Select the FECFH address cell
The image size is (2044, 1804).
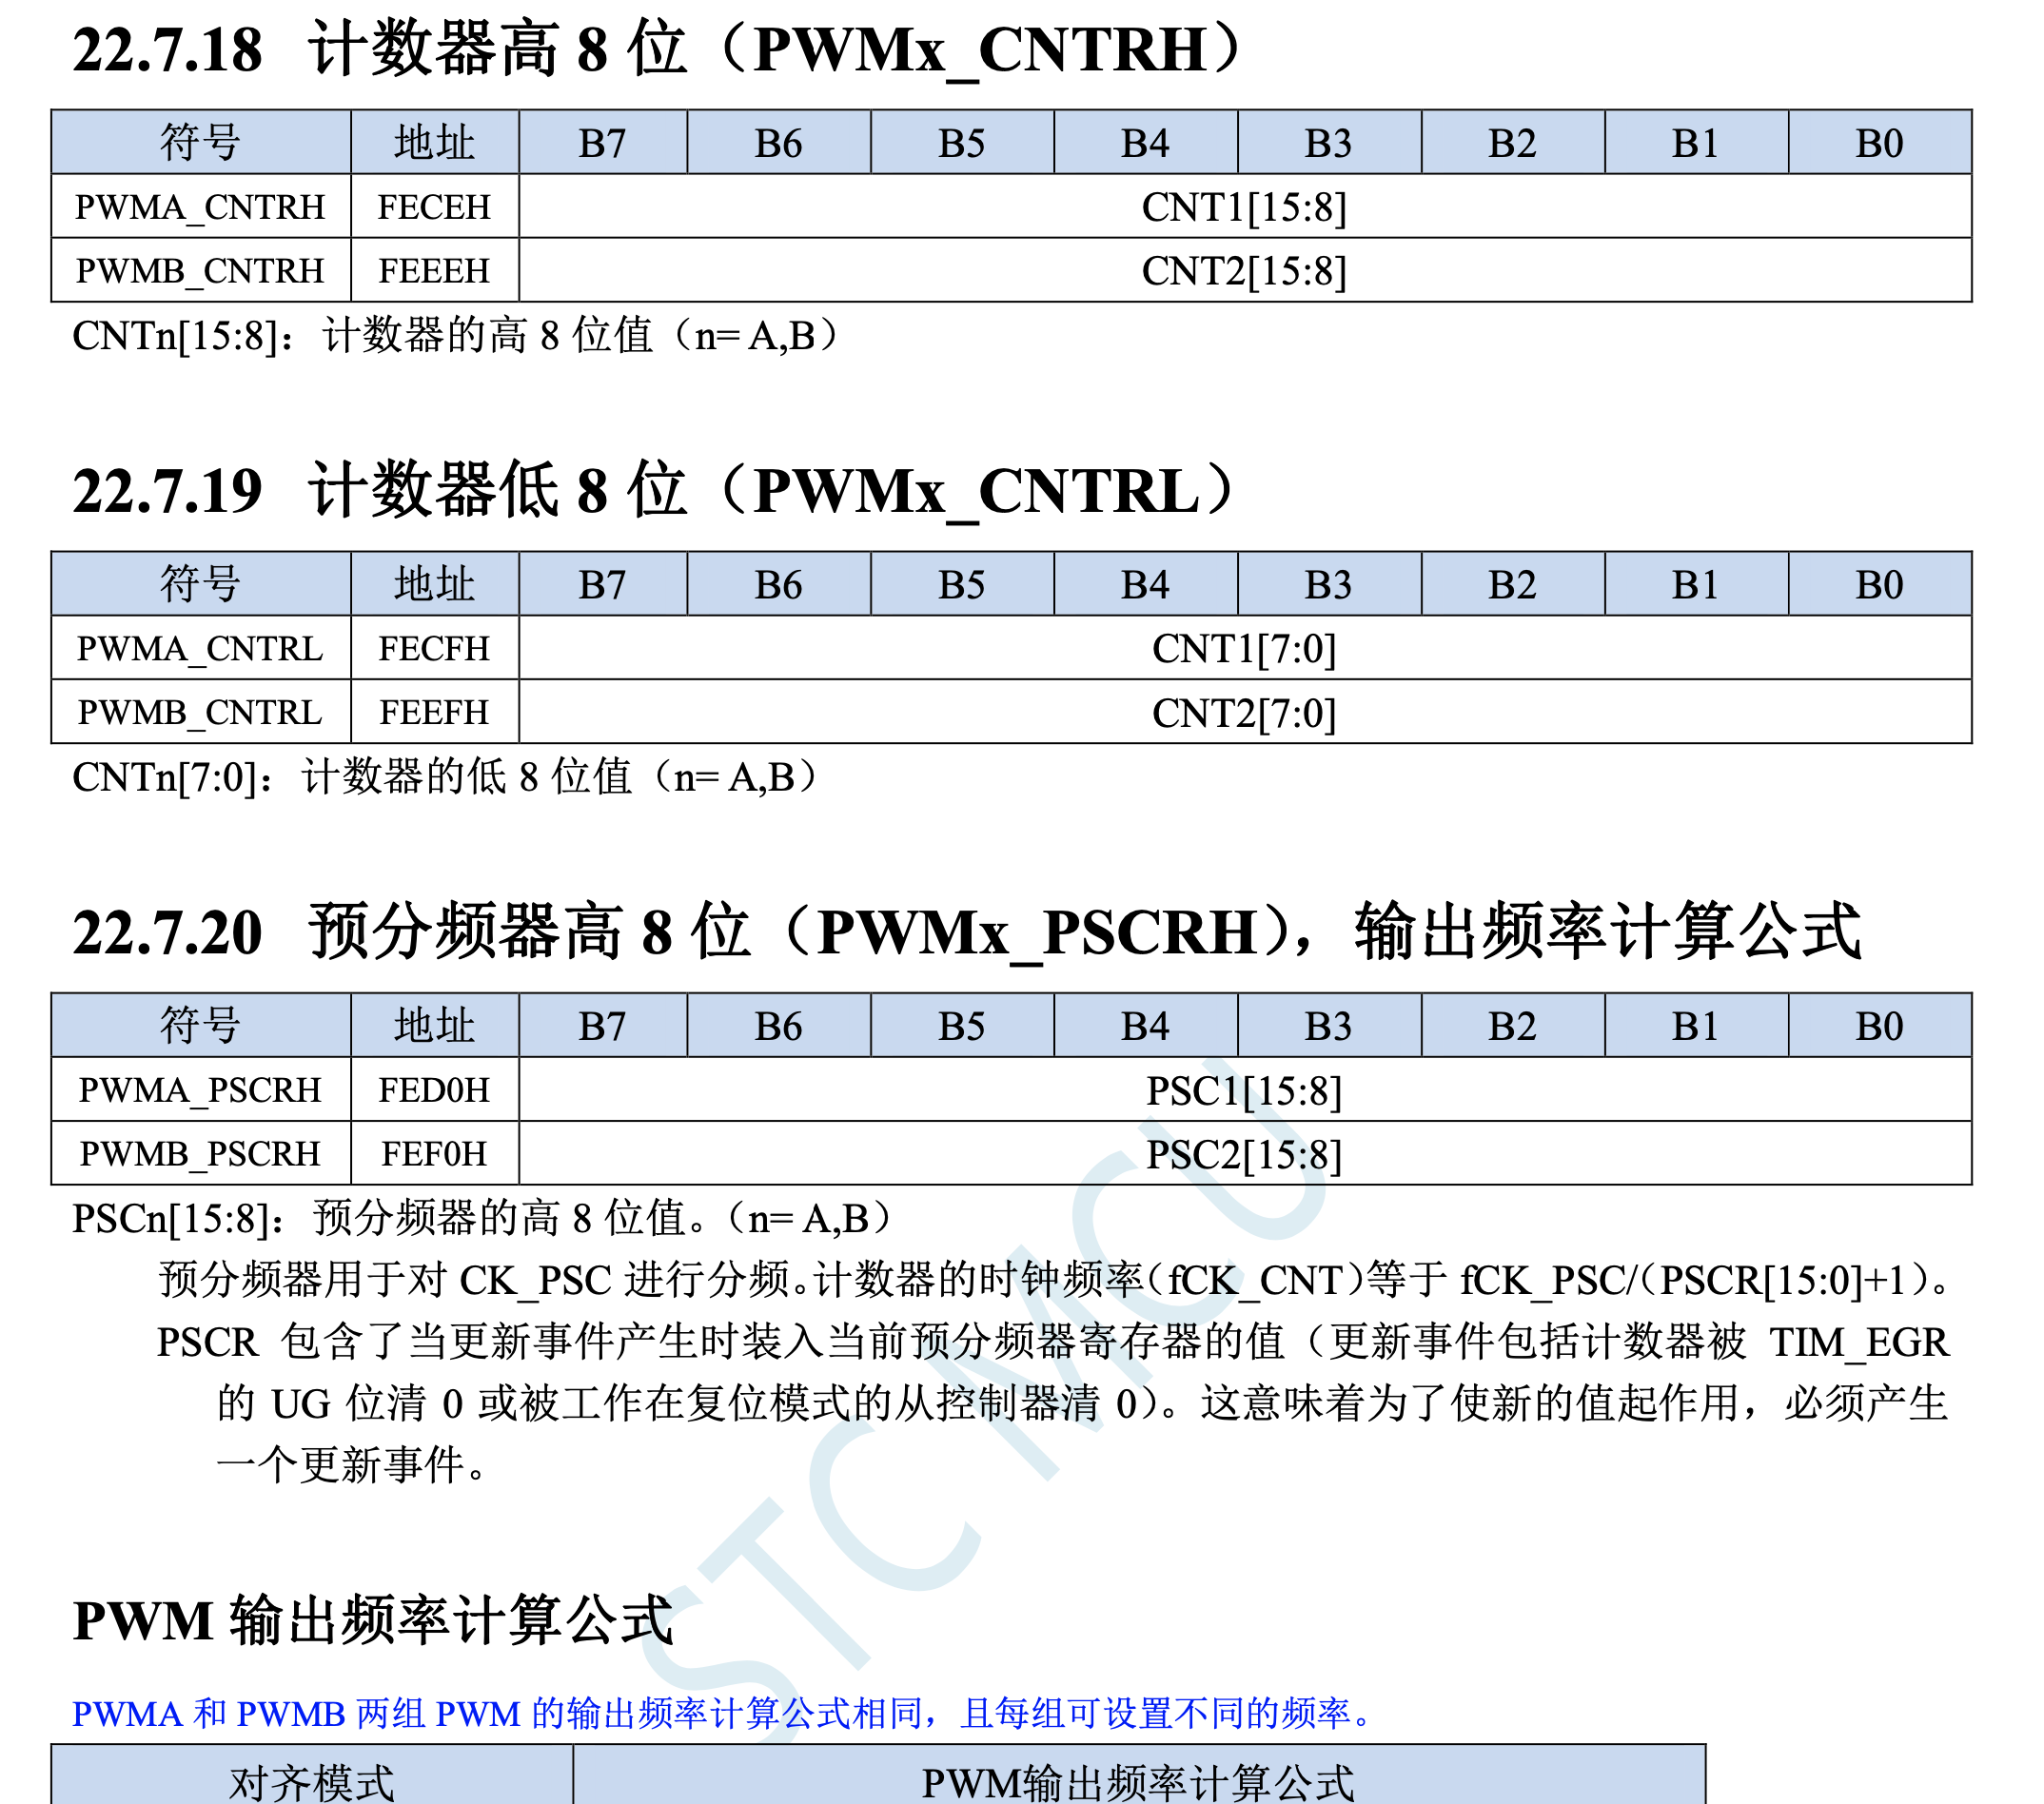tap(435, 648)
